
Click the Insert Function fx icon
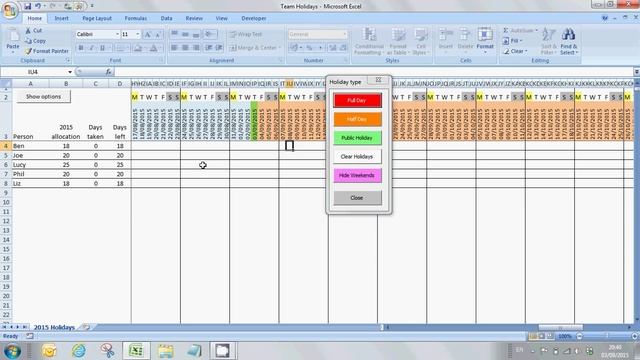click(x=108, y=72)
